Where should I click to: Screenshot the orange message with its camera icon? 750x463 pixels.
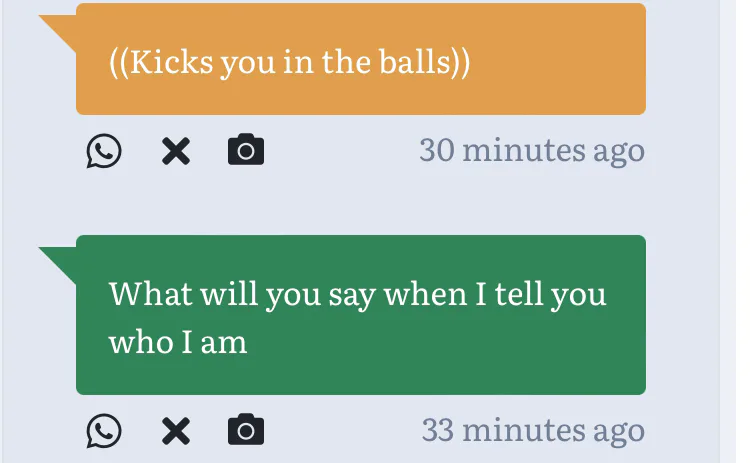click(246, 151)
